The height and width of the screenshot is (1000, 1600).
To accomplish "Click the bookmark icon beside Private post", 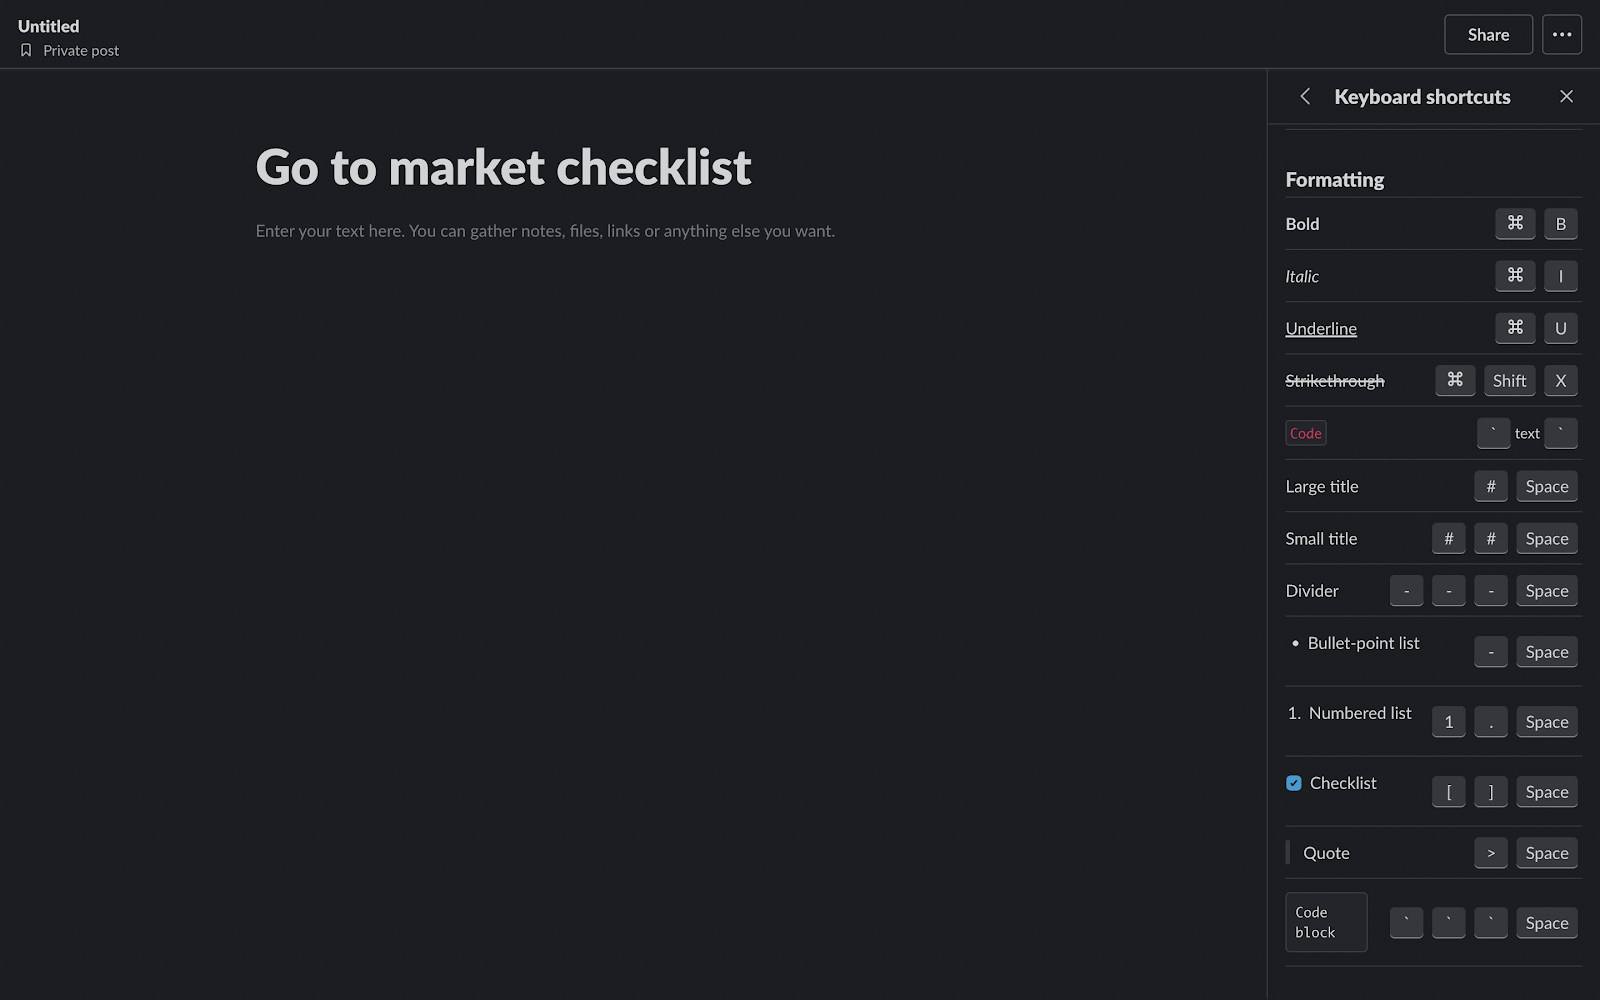I will (26, 50).
